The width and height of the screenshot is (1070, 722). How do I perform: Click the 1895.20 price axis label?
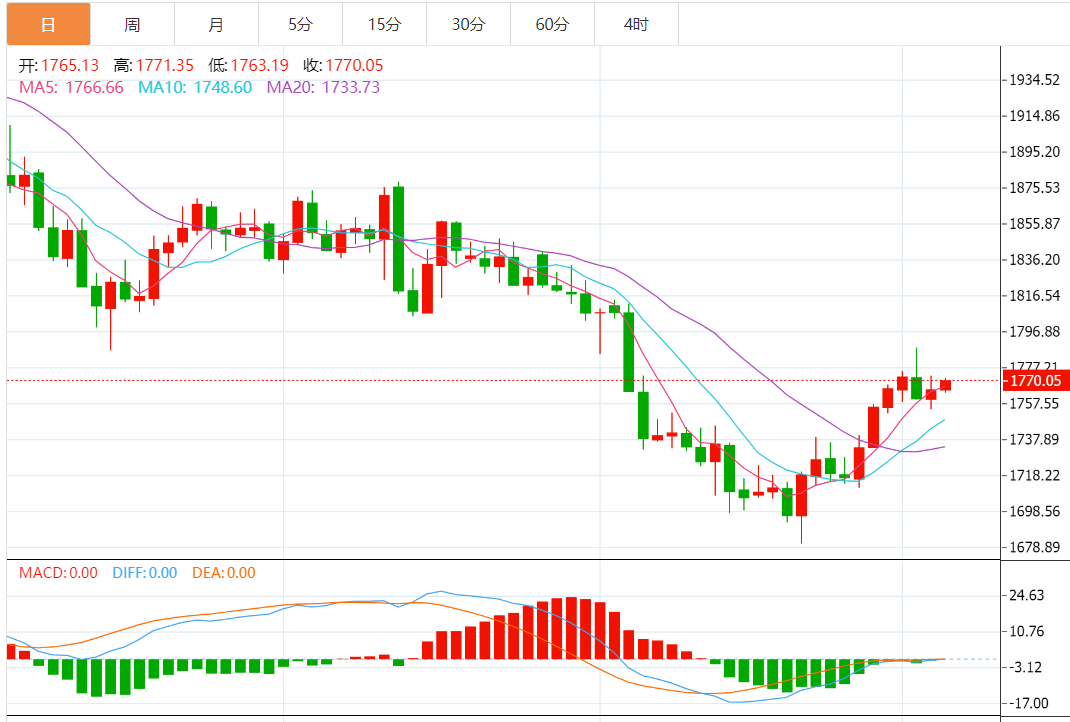(1035, 151)
